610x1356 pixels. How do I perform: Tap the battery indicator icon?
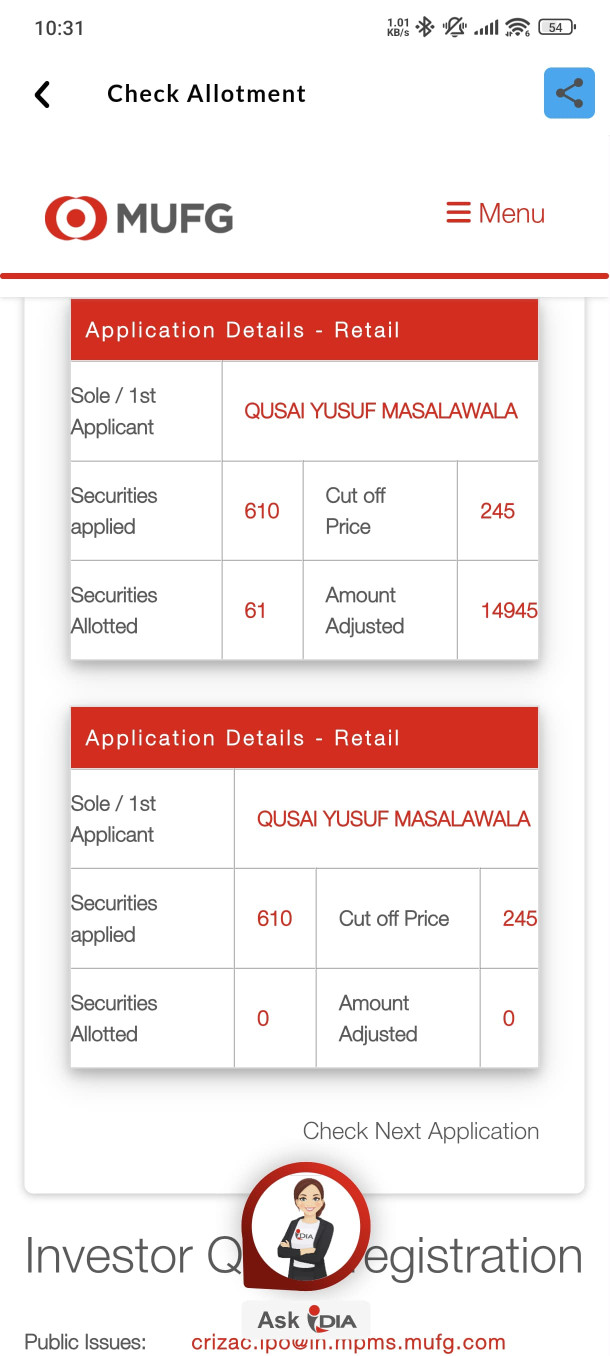pos(555,27)
